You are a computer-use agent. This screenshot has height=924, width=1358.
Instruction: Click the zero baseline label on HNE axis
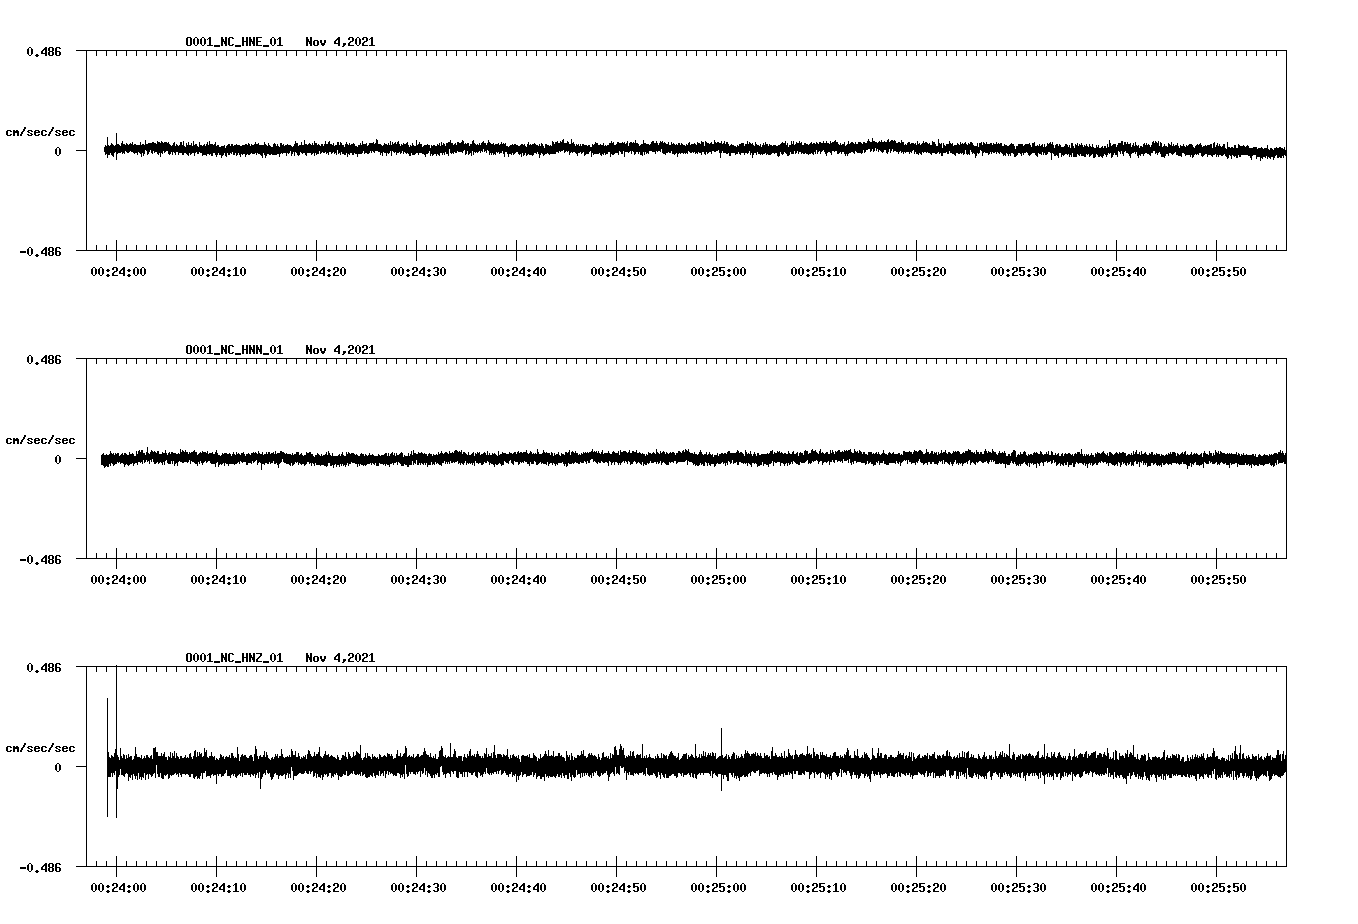[x=58, y=151]
